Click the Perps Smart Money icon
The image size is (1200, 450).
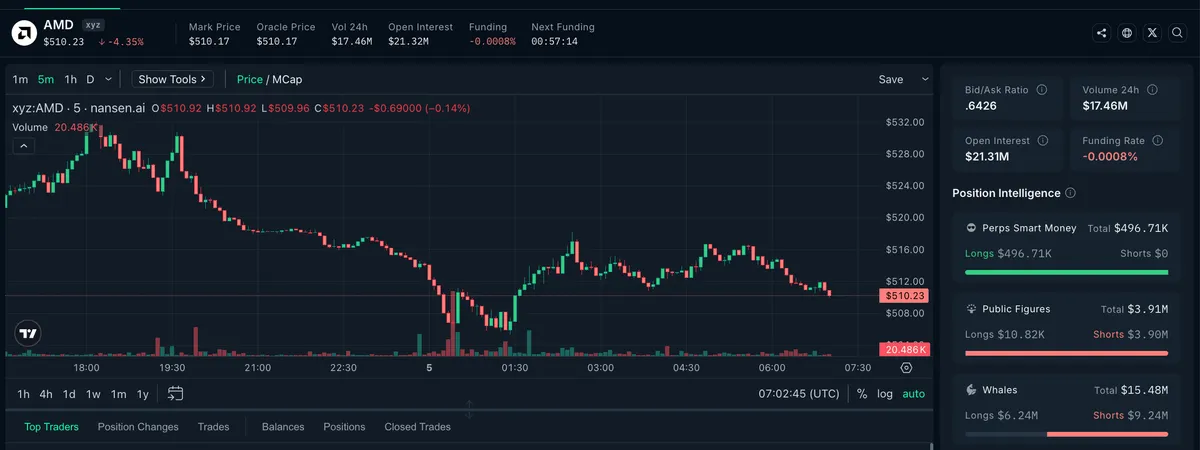971,228
